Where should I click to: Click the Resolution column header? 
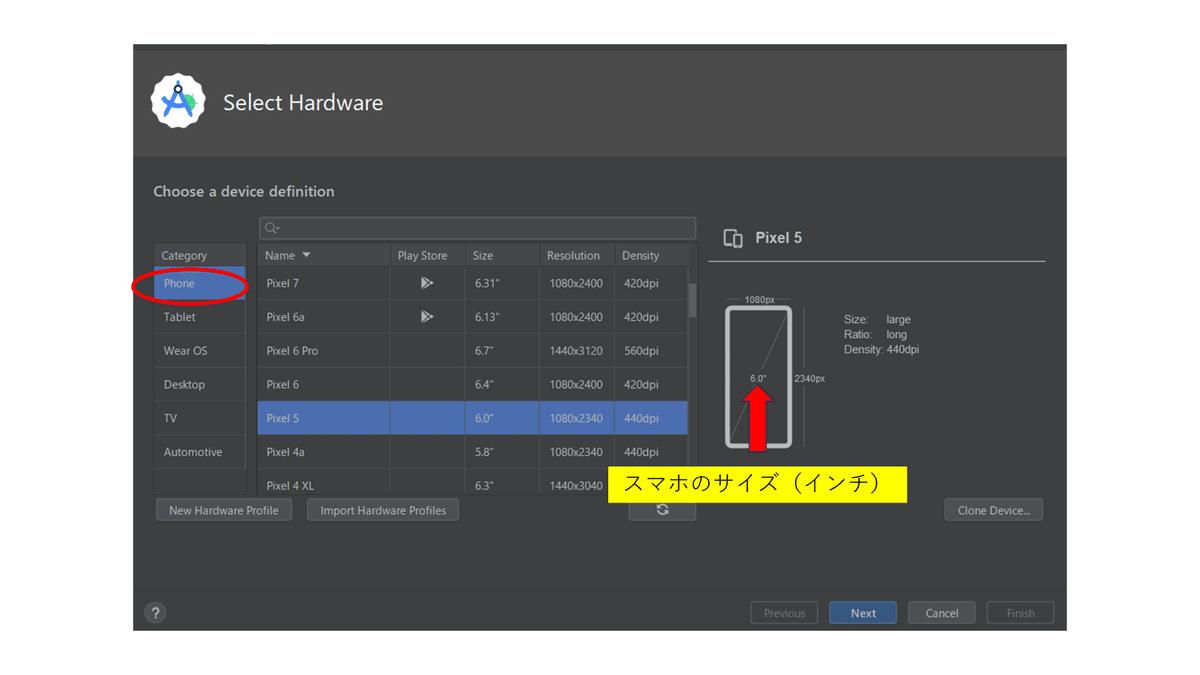(x=577, y=255)
